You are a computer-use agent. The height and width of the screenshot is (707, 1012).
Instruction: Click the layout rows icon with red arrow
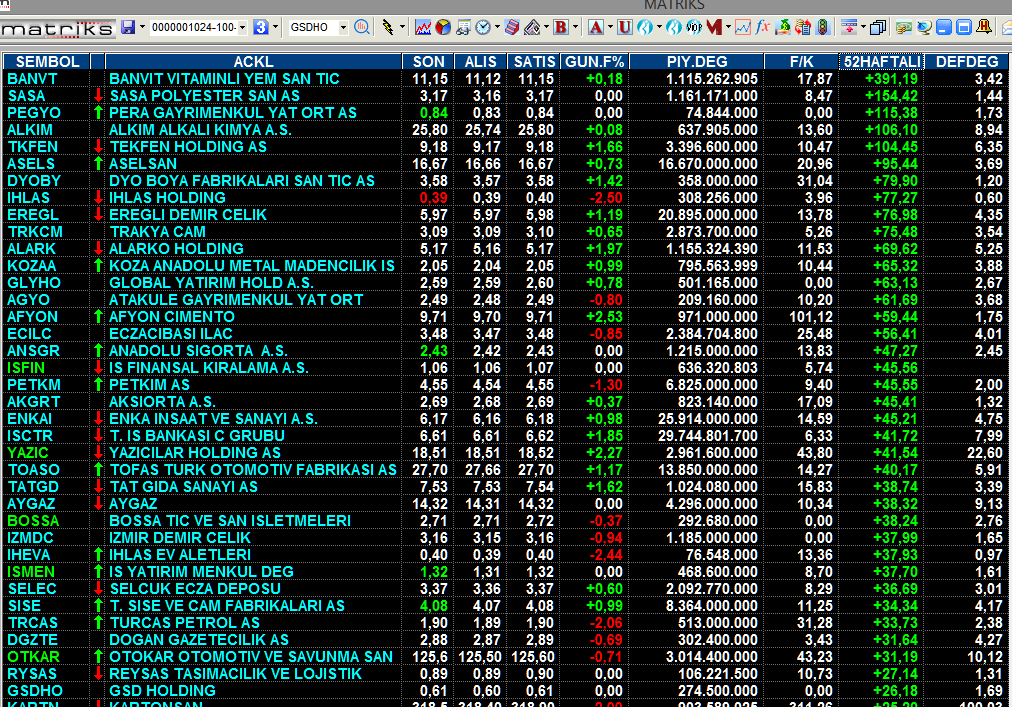tap(849, 27)
